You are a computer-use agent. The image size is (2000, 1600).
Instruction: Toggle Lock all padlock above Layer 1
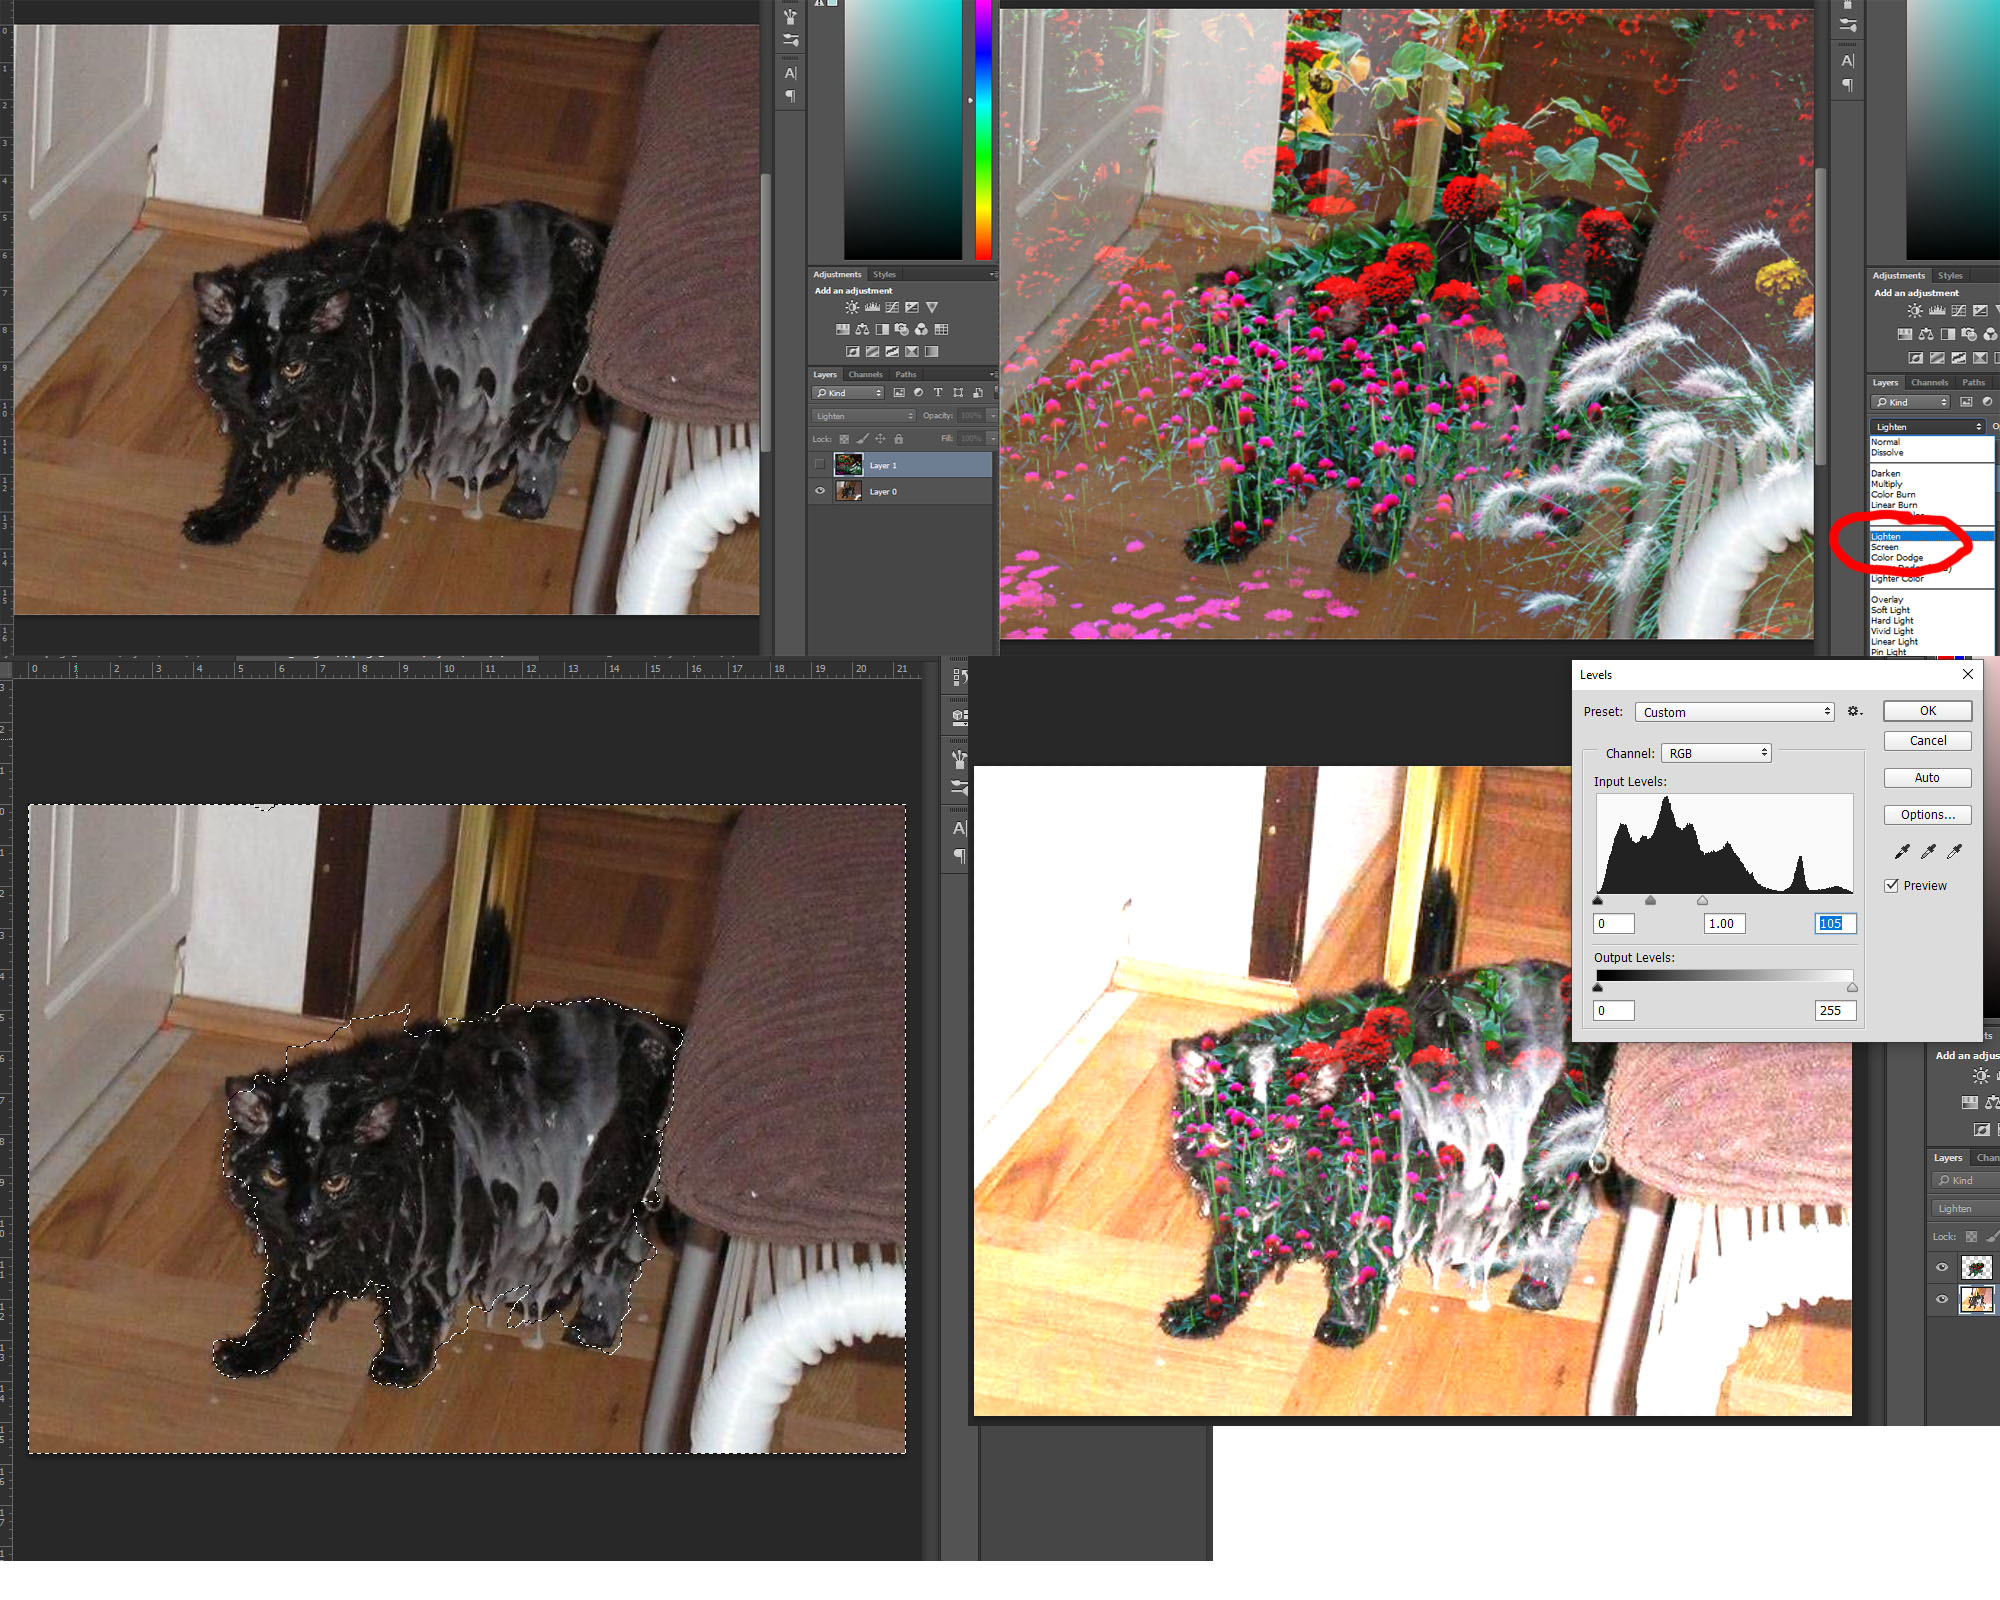tap(898, 439)
